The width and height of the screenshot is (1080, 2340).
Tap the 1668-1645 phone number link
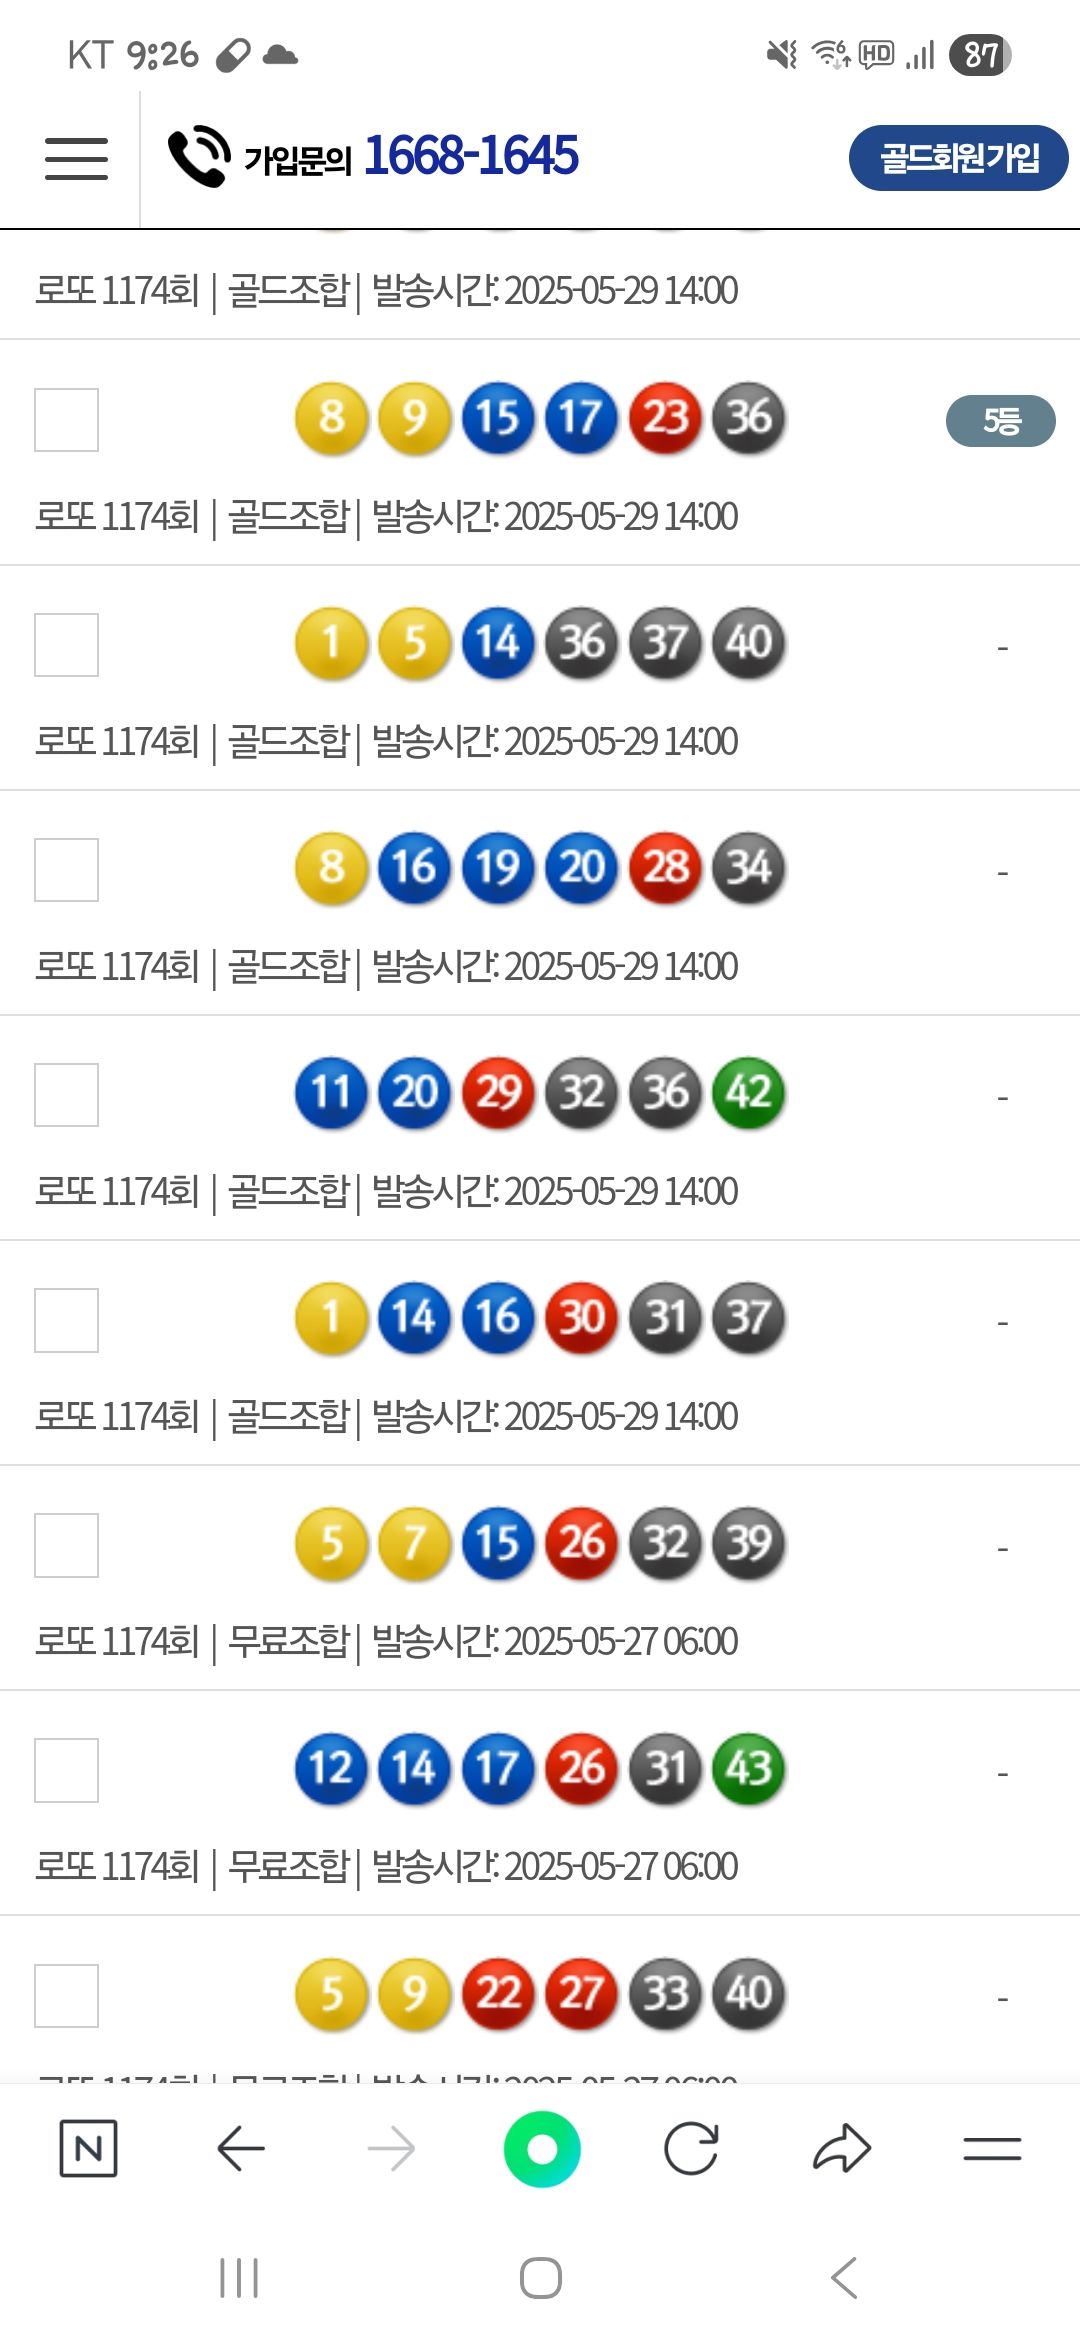tap(471, 156)
